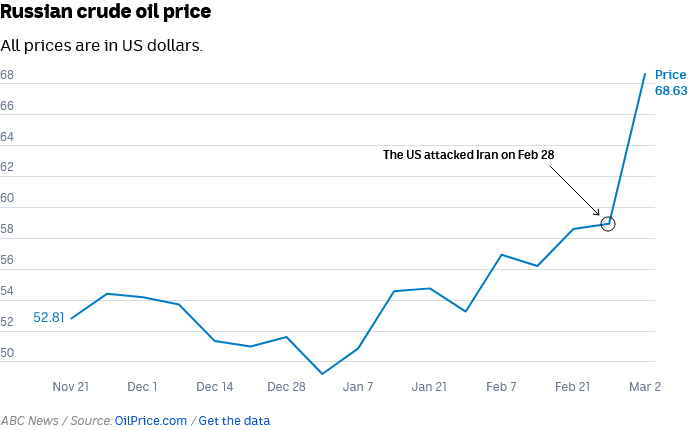Select the Dec 28 x-axis date label
This screenshot has width=688, height=430.
point(286,386)
